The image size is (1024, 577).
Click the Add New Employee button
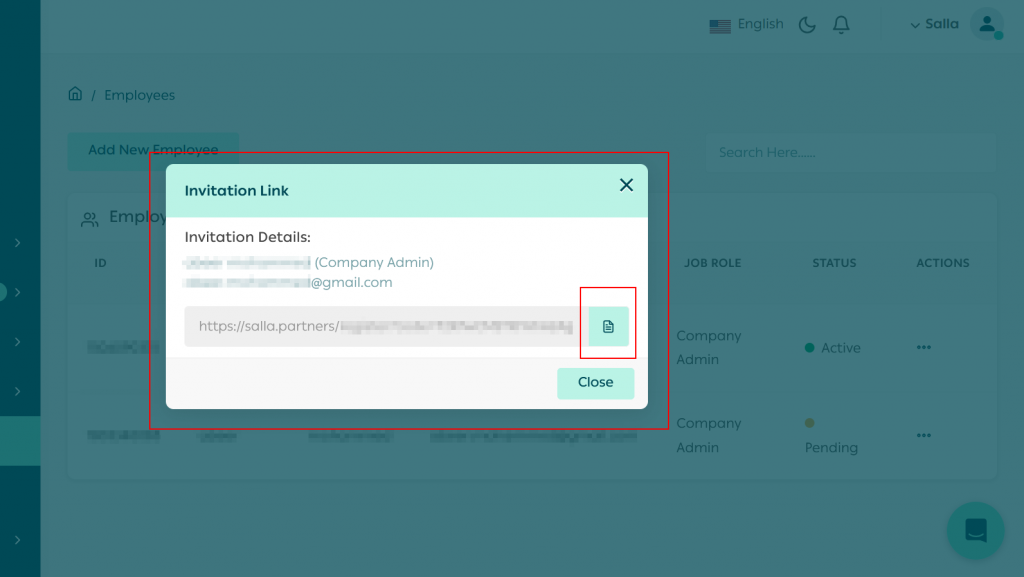point(153,150)
